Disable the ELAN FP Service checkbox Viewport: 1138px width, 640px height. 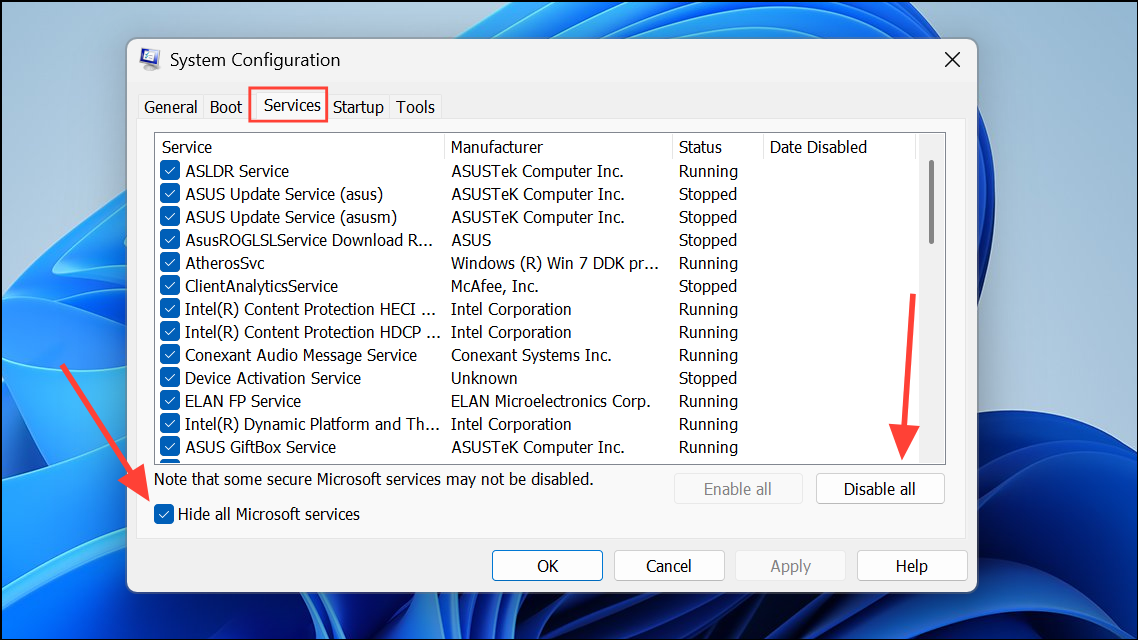pos(169,401)
